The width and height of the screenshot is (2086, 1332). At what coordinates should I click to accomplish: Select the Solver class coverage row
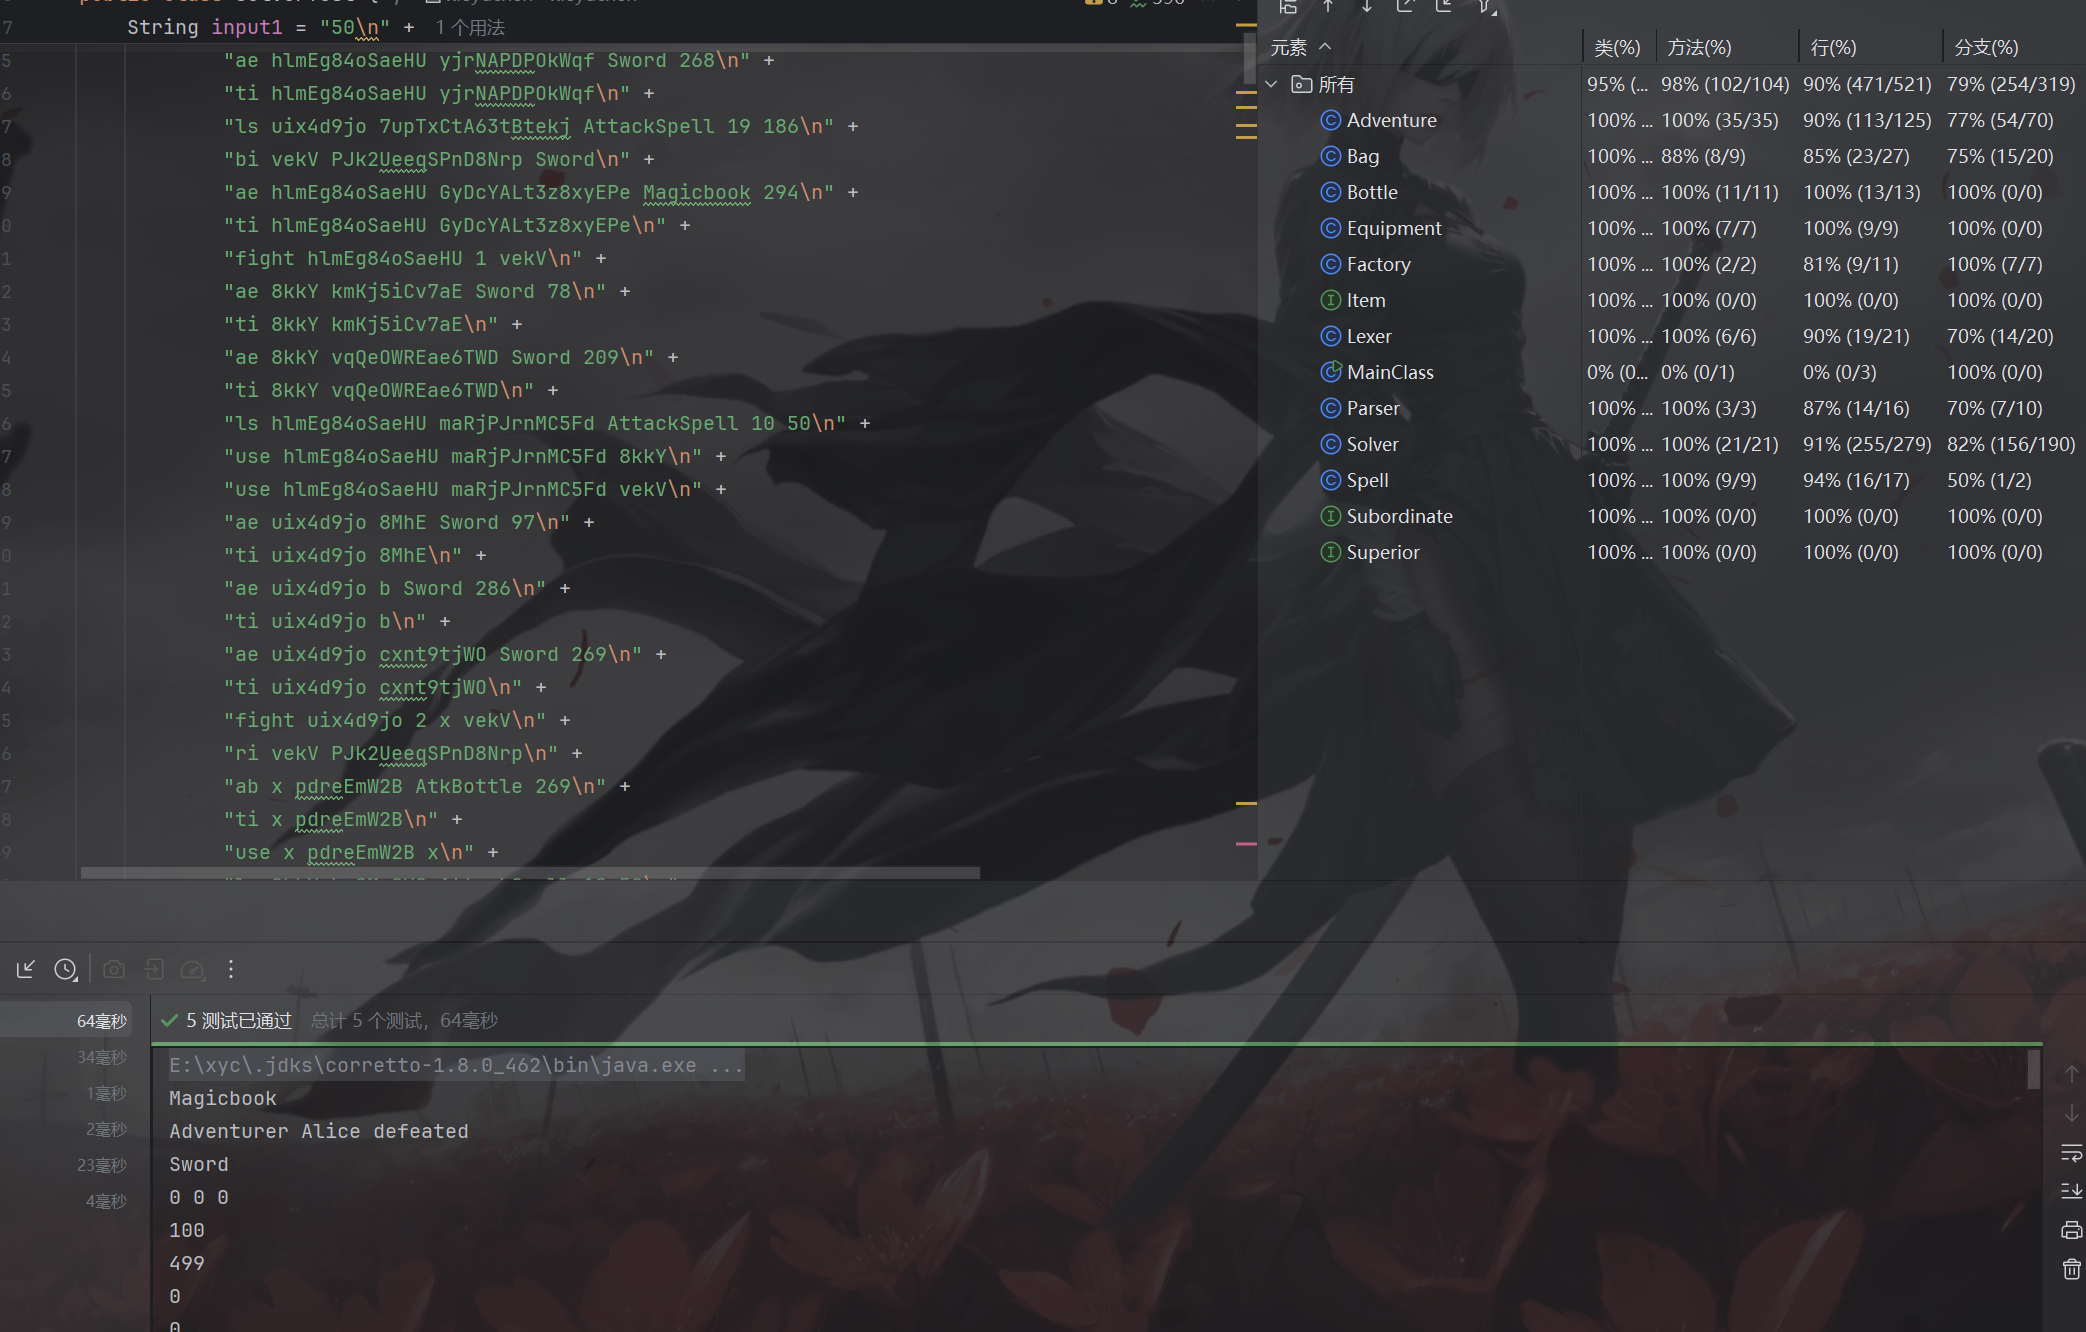click(1372, 444)
